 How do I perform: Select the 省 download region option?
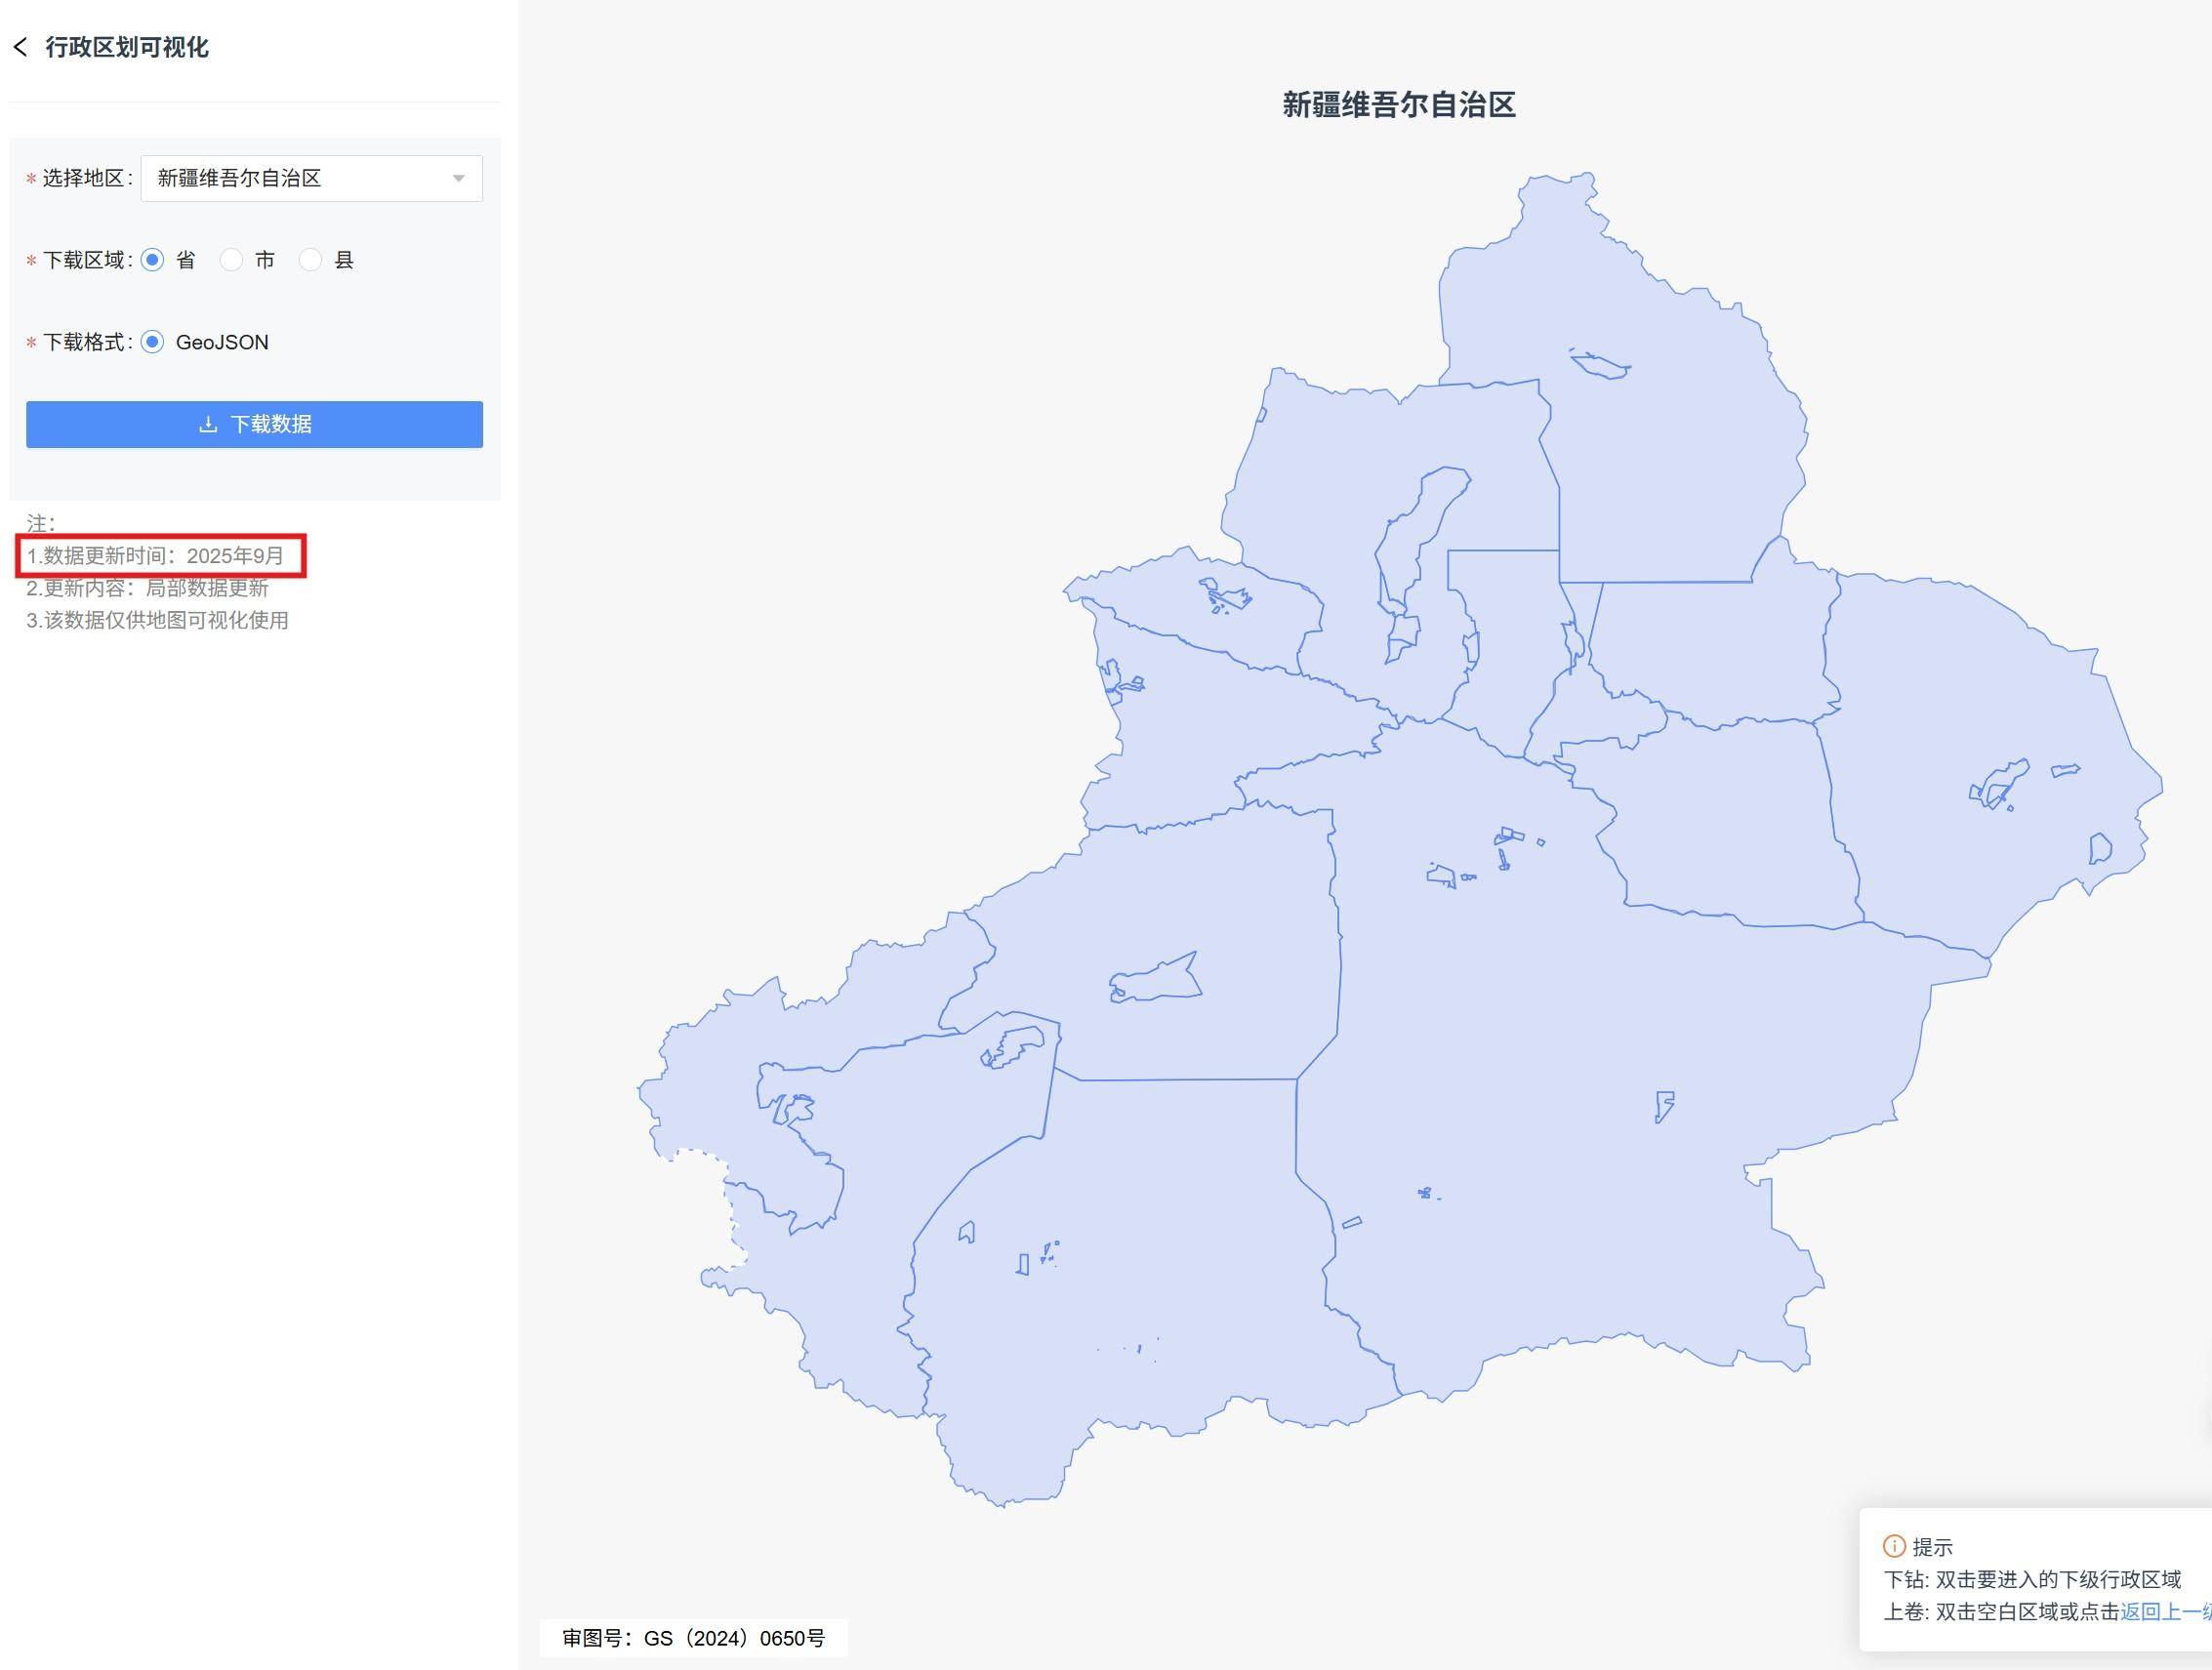click(x=152, y=260)
